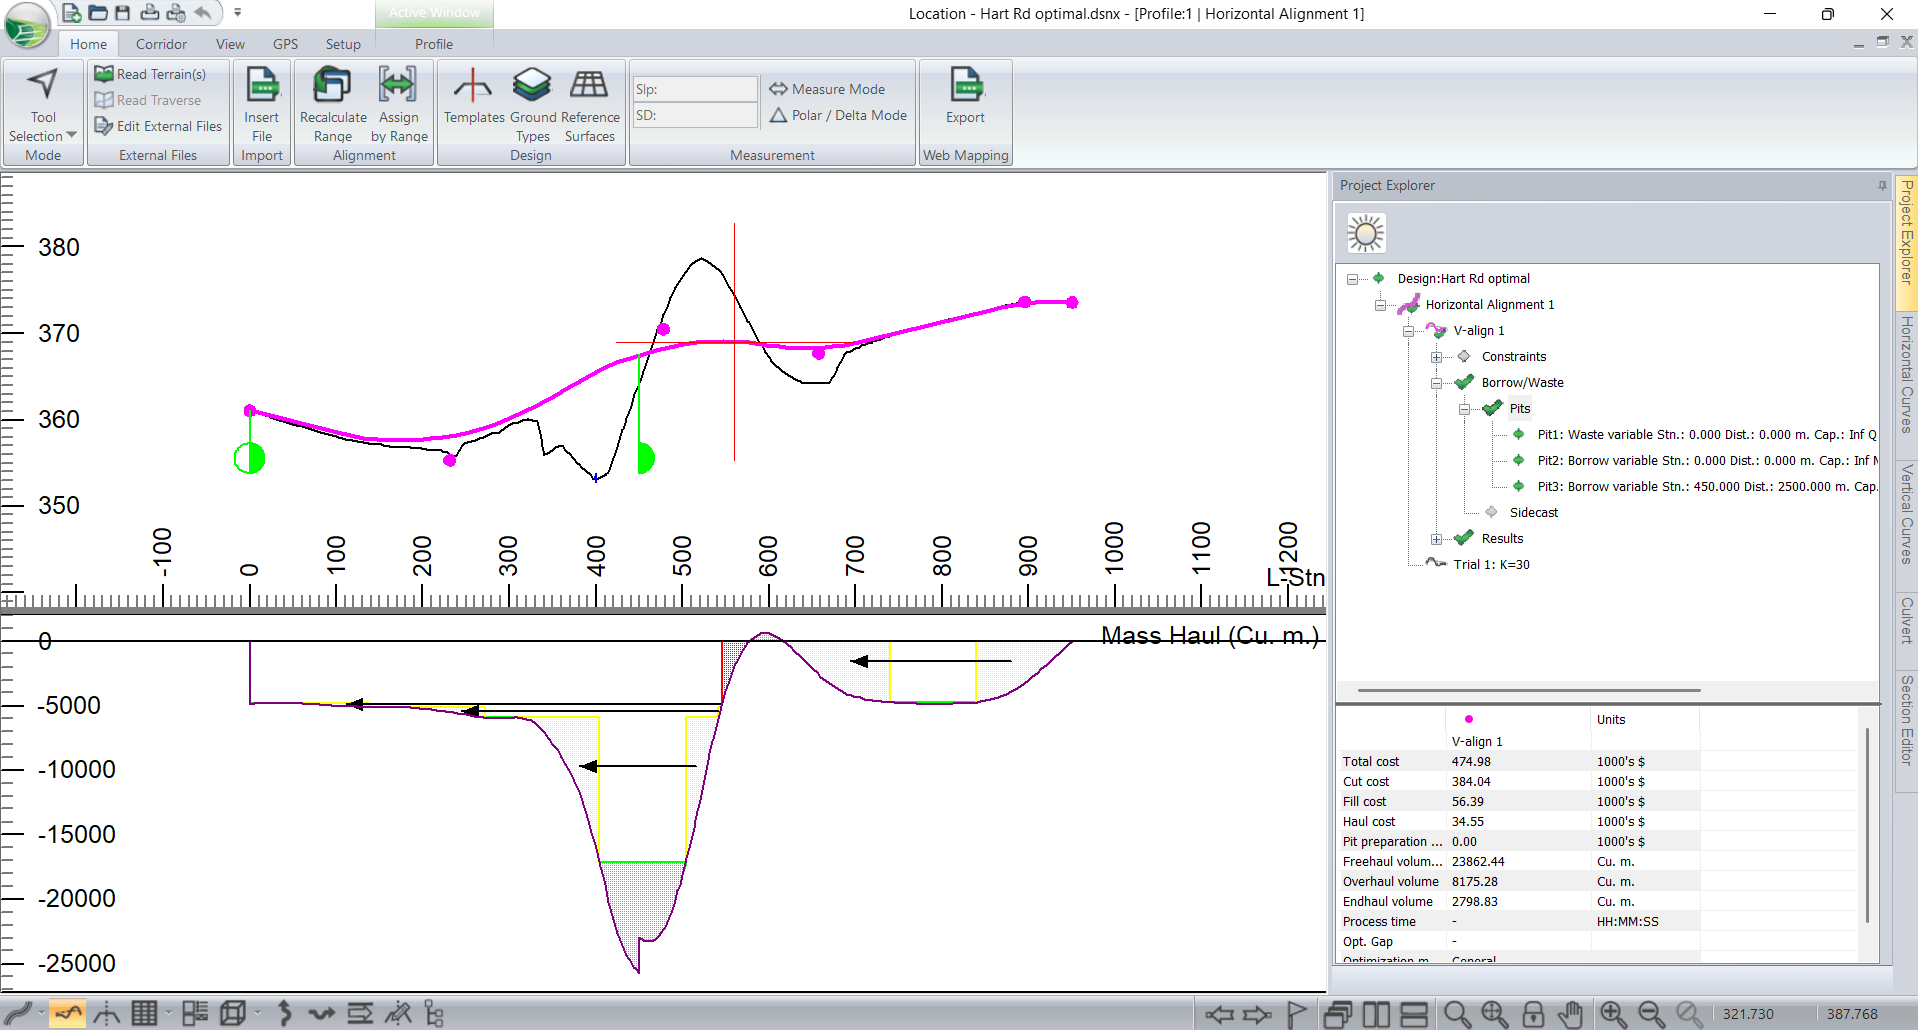Viewport: 1918px width, 1030px height.
Task: Select the pan hand tool
Action: coord(1571,1014)
